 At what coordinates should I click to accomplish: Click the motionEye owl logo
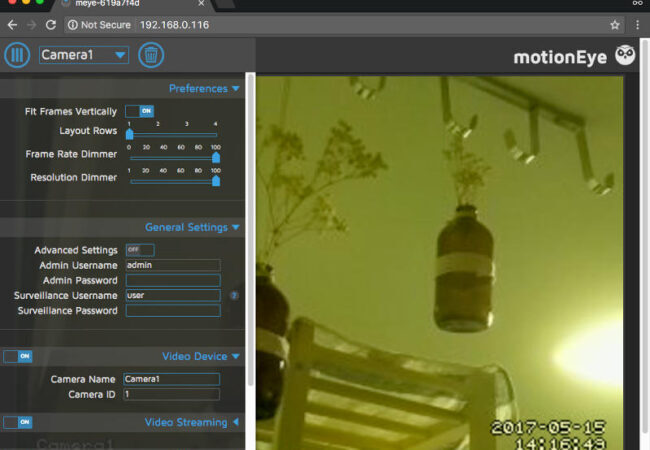[x=625, y=55]
